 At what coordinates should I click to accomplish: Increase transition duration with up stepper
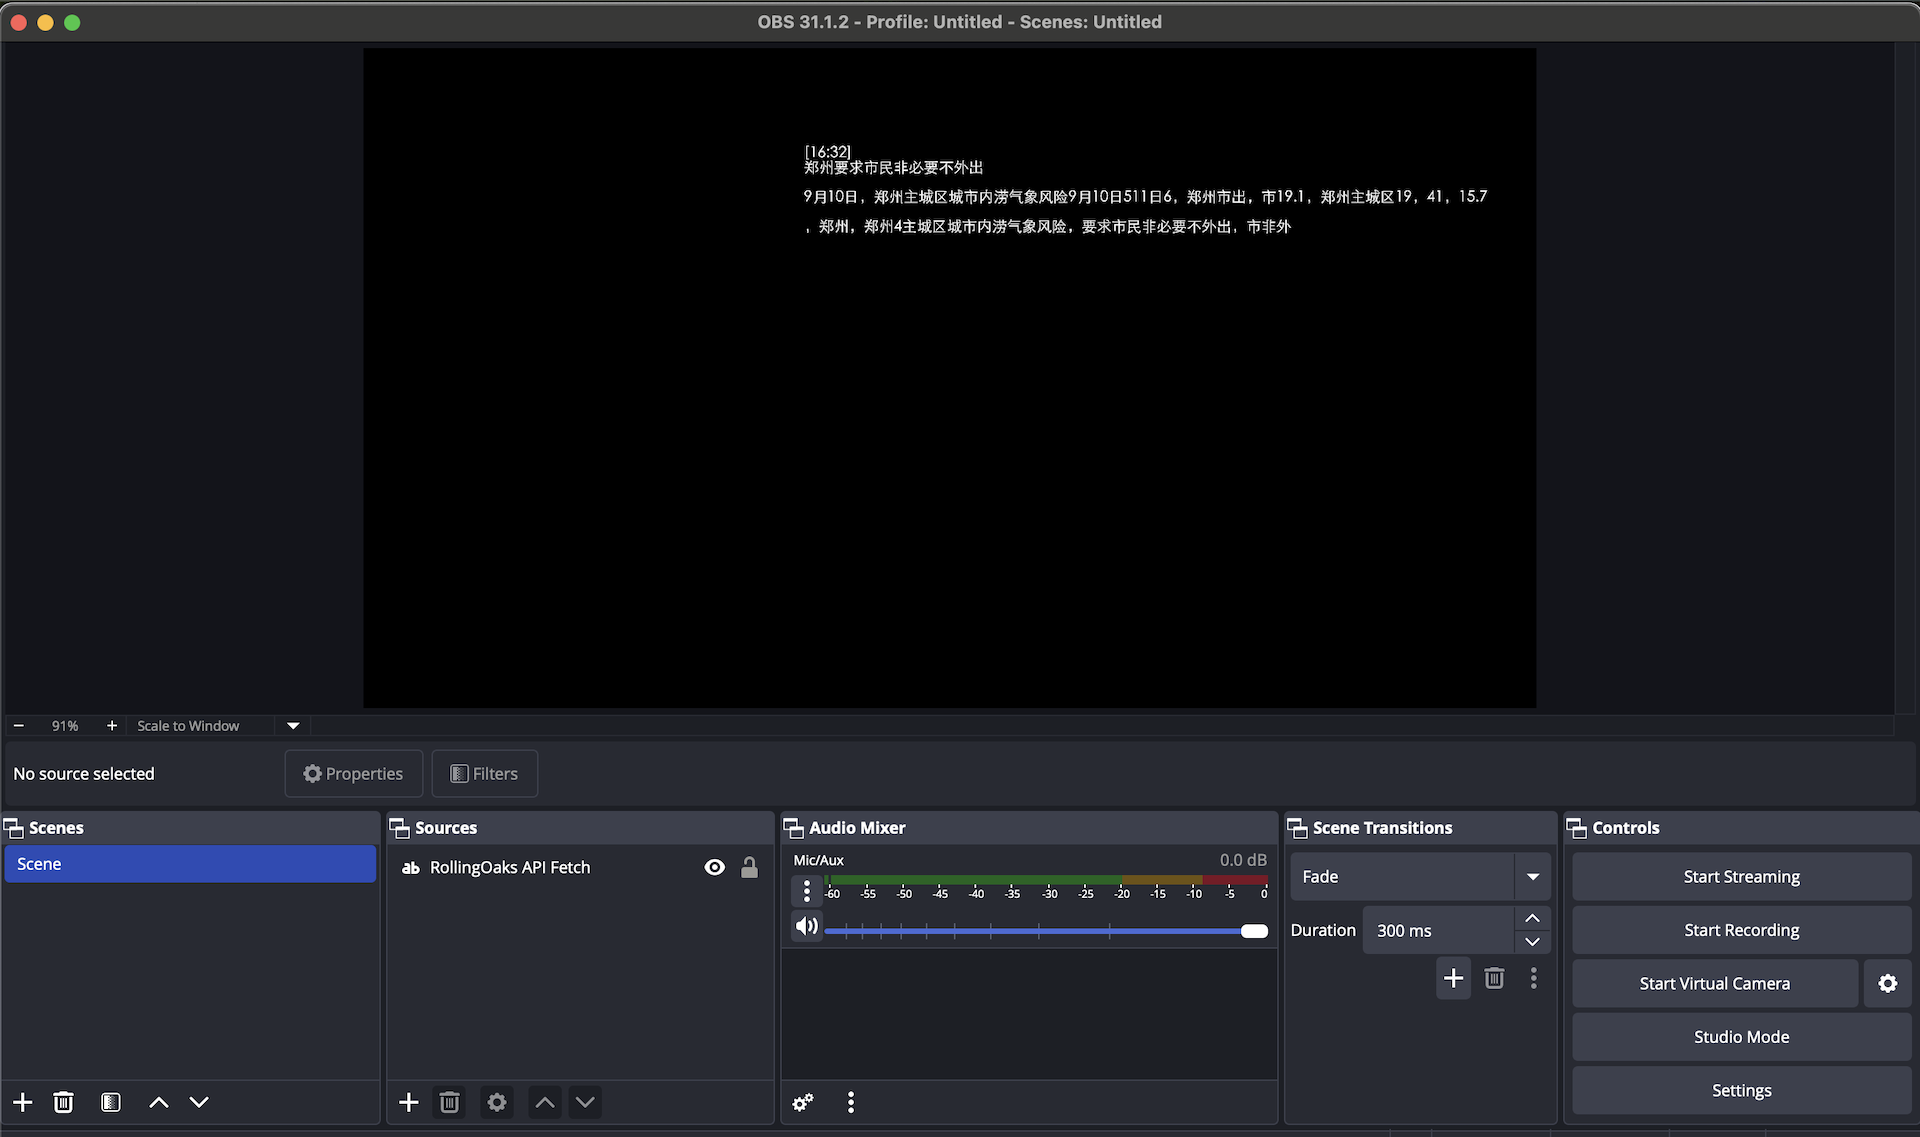(x=1532, y=918)
